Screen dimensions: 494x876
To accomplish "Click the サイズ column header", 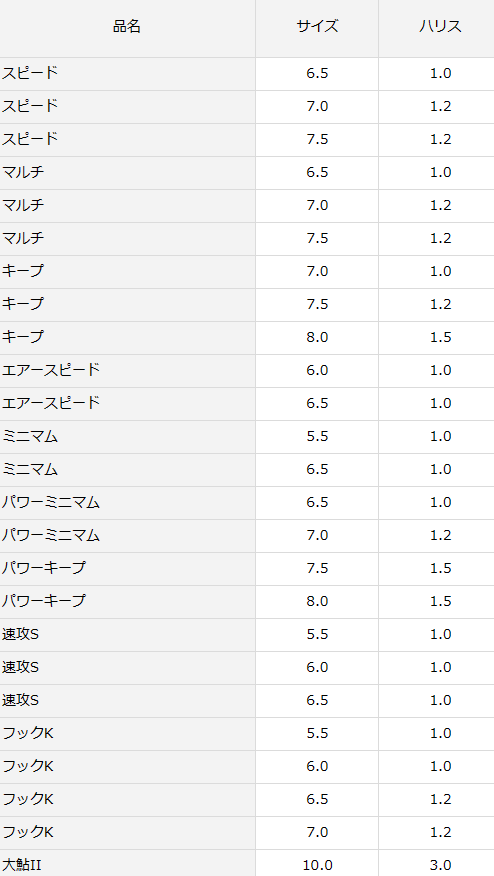I will coord(317,26).
